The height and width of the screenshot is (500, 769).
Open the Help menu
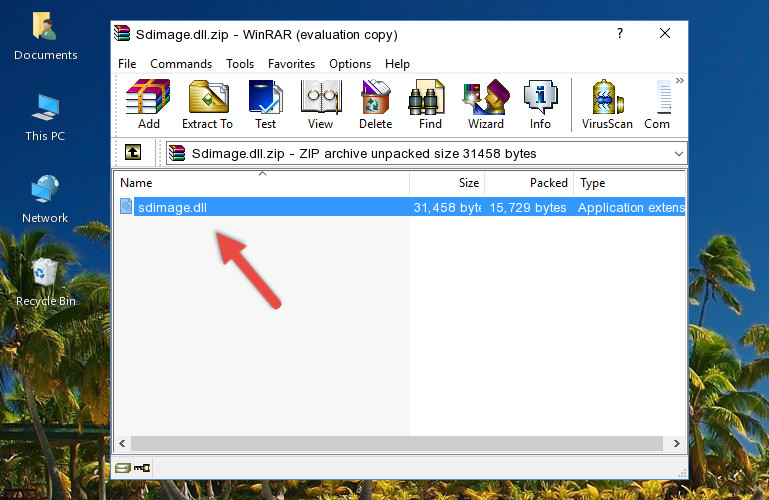click(397, 64)
